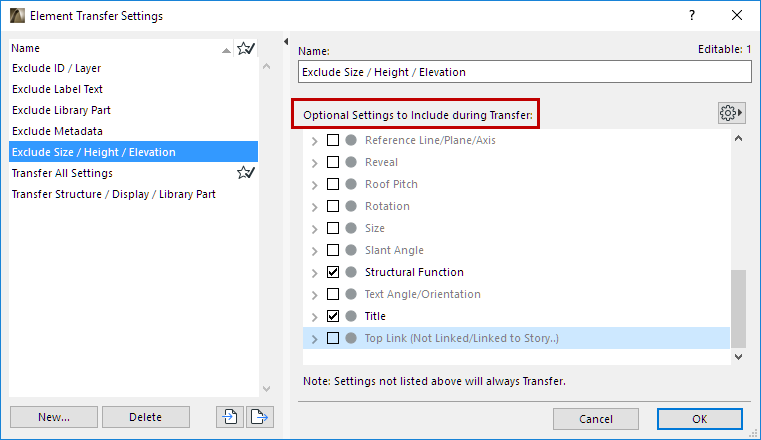
Task: Click the collapse arrow left of Name field
Action: [x=285, y=42]
